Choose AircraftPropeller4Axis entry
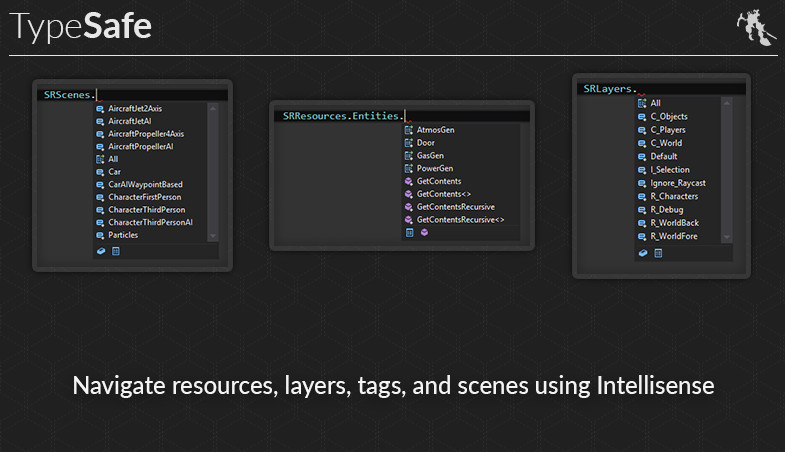785x452 pixels. coord(146,134)
